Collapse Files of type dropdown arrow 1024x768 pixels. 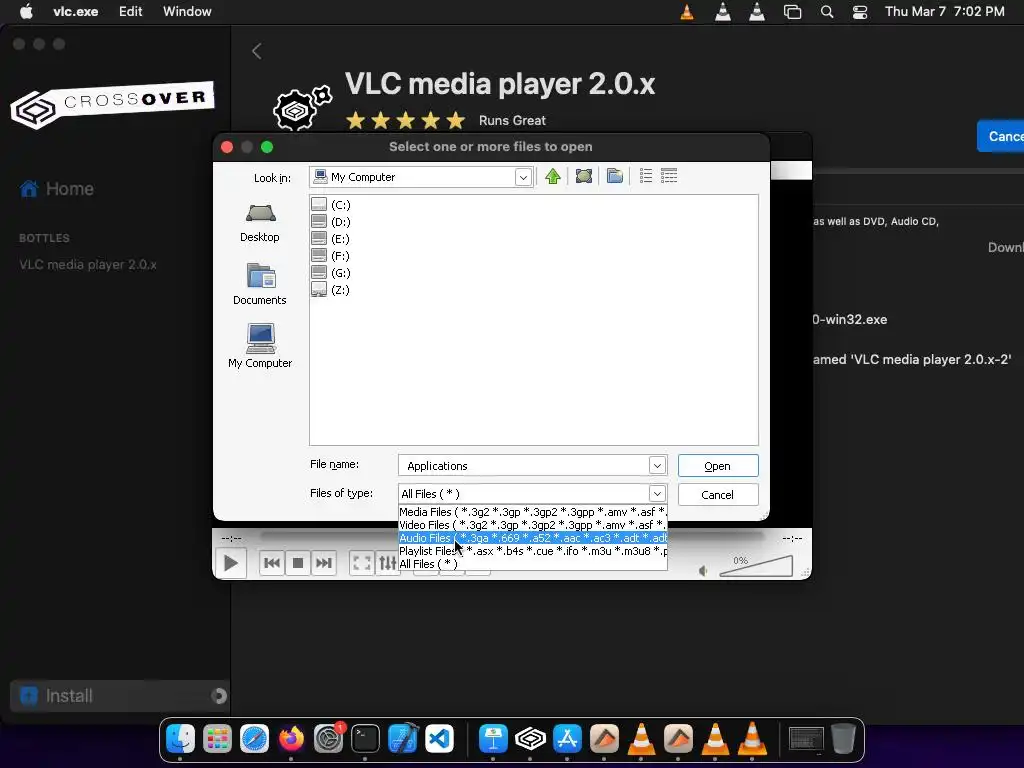click(657, 494)
